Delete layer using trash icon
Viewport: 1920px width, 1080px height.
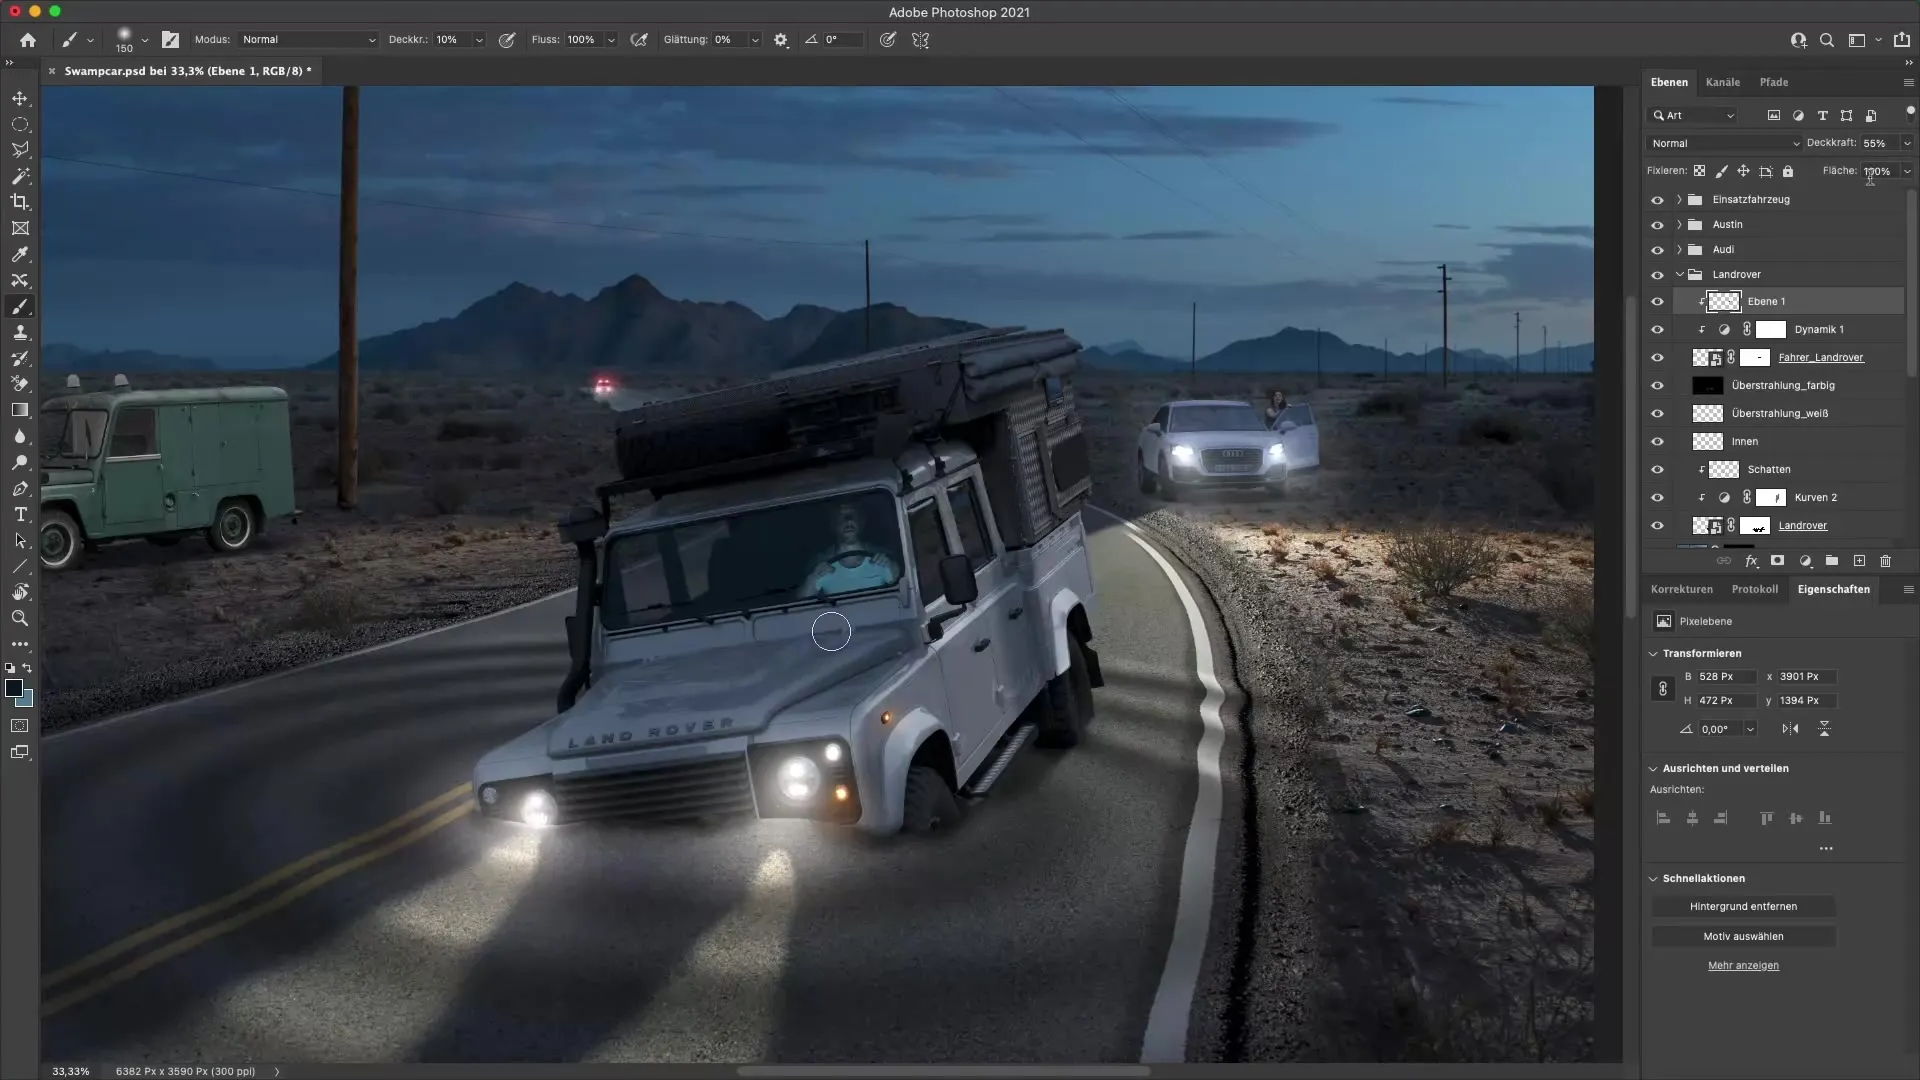[1885, 561]
